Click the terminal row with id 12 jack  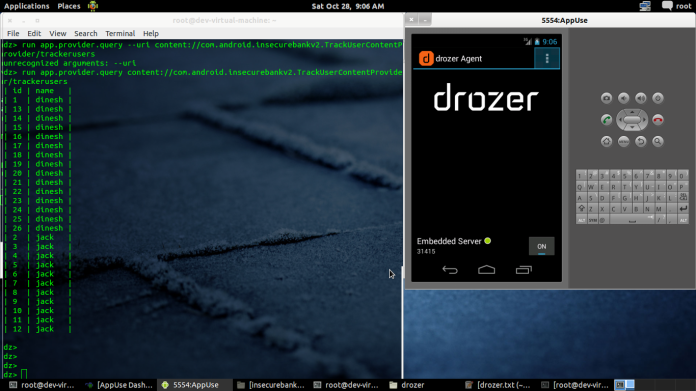click(37, 329)
